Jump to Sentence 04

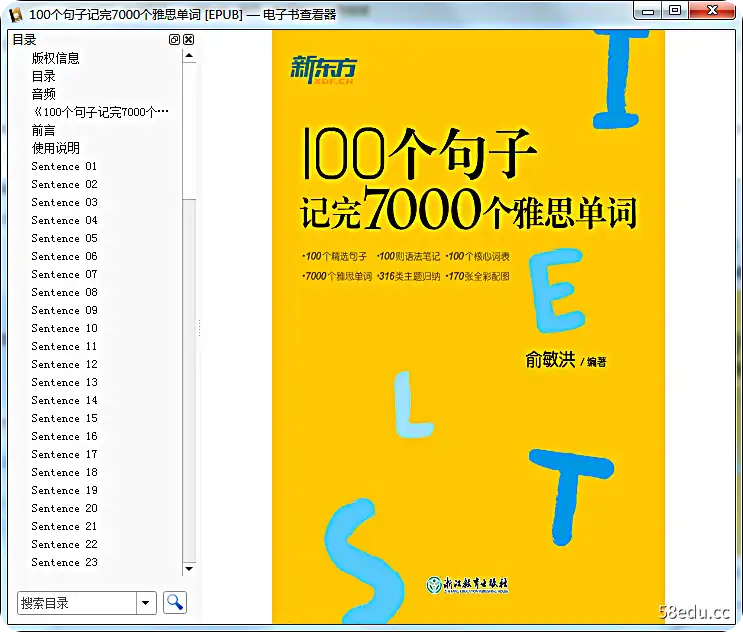pyautogui.click(x=64, y=220)
